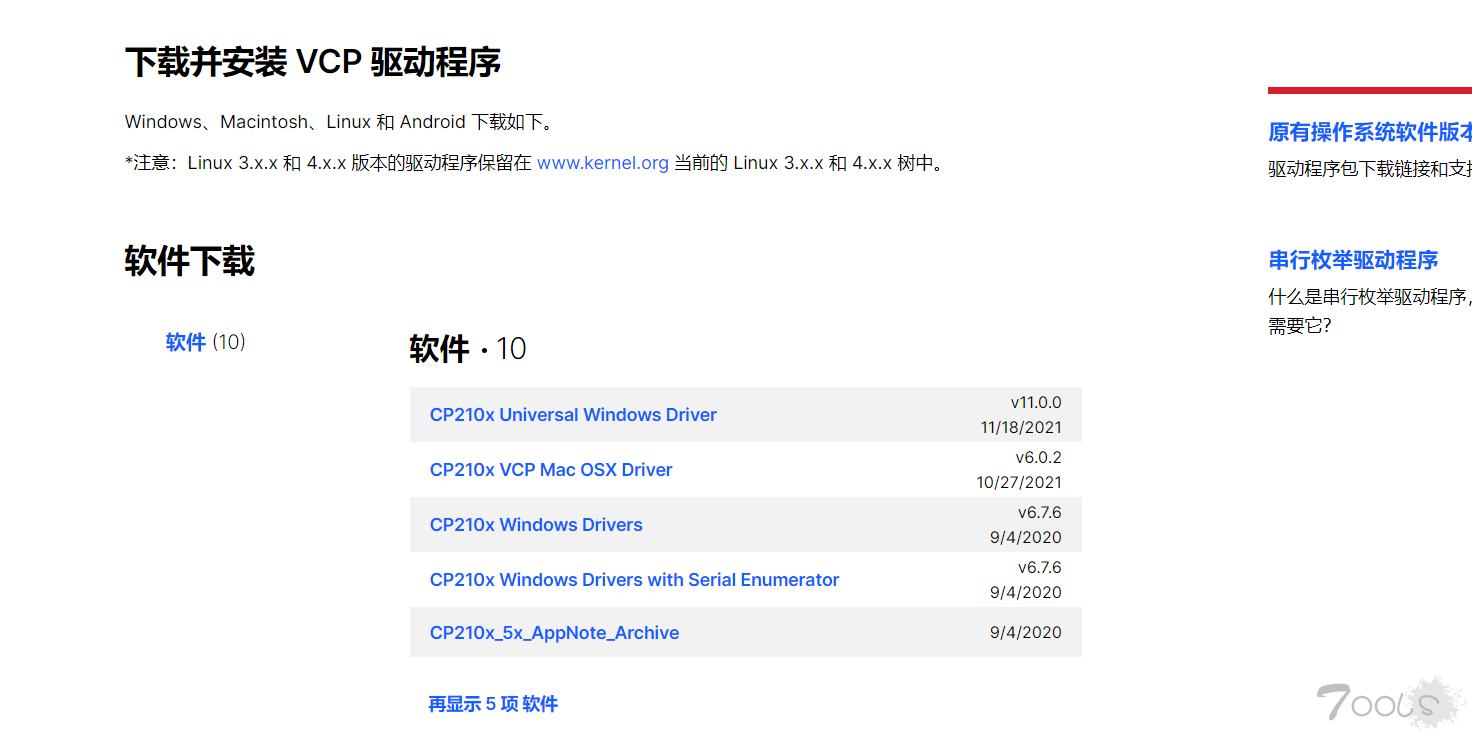Image resolution: width=1472 pixels, height=736 pixels.
Task: Select the 软件 (10) filter in sidebar
Action: pyautogui.click(x=205, y=342)
